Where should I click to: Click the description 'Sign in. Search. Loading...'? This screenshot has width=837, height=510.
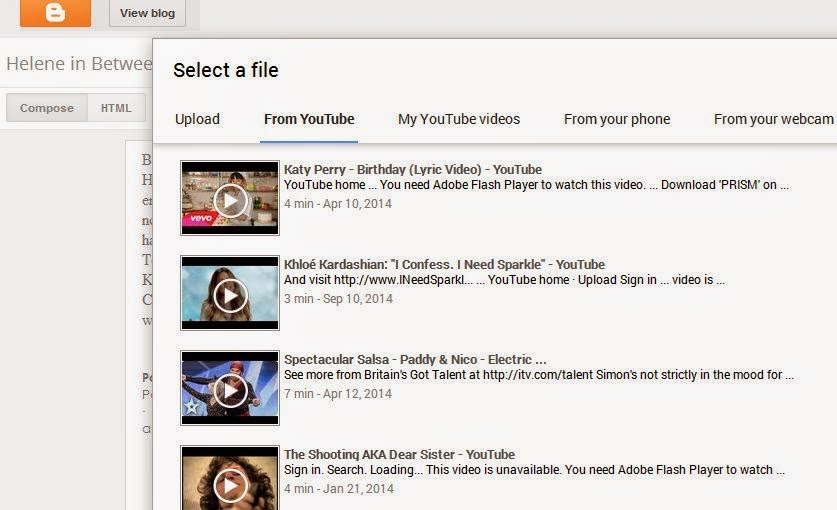(534, 470)
